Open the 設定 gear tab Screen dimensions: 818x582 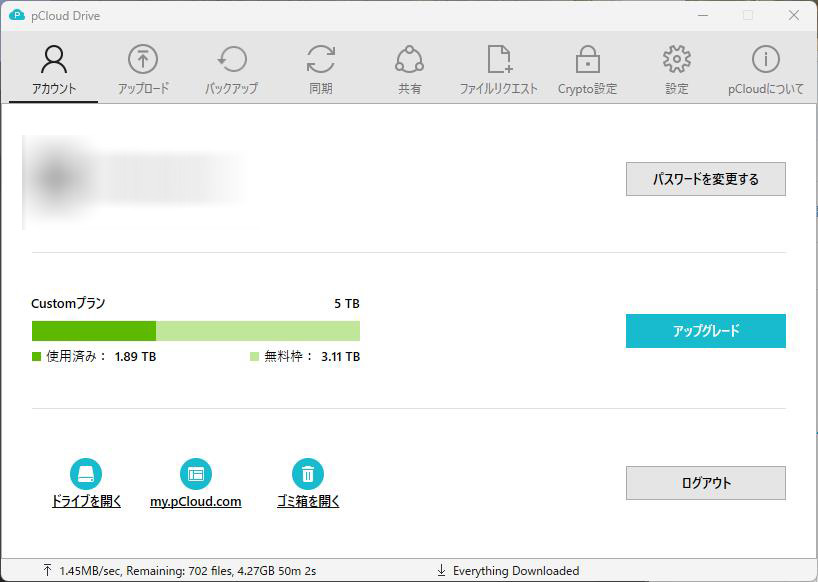tap(677, 69)
